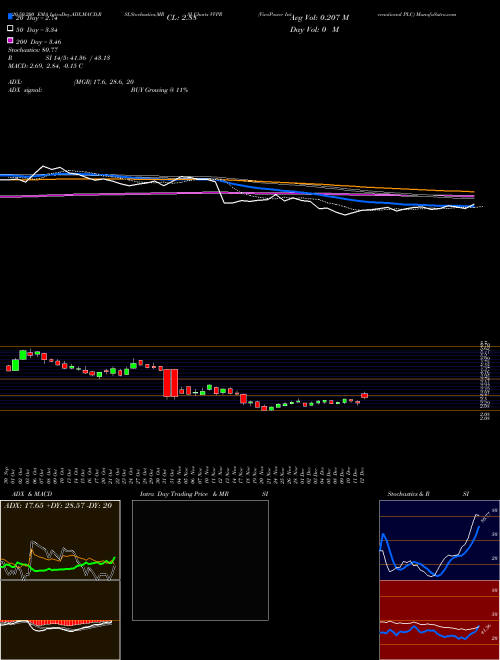The width and height of the screenshot is (500, 660).
Task: Click the blue 20 Day EMA legend swatch
Action: (x=10, y=17)
